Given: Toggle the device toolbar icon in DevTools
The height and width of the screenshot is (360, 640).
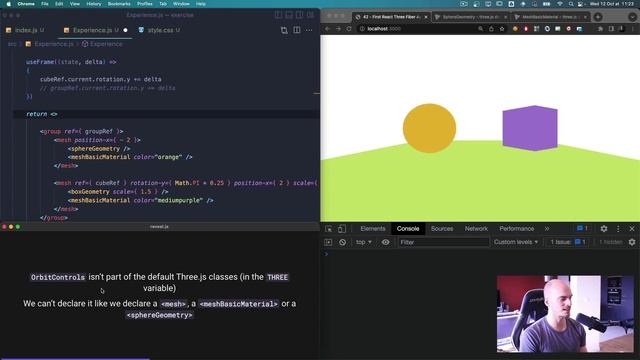Looking at the screenshot, I should coord(342,229).
